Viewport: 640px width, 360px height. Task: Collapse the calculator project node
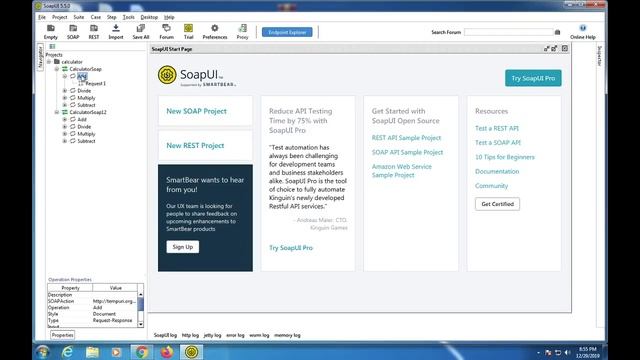pos(49,62)
